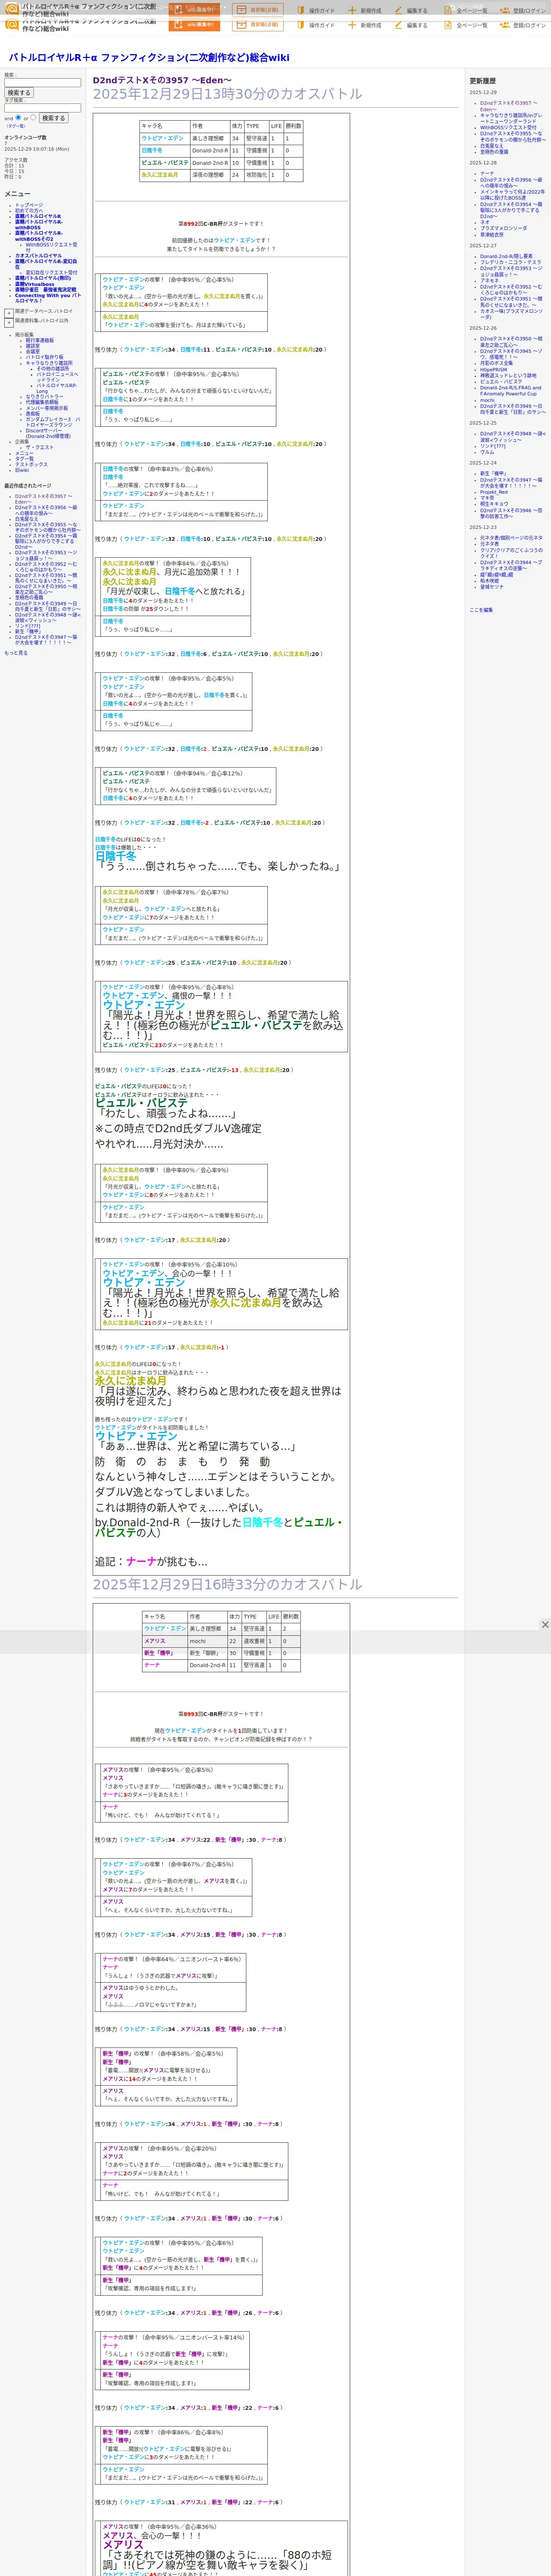Click the 2025年12月29日13時30分のカオスバトル heading
Screen dimensions: 551x2576
[x=227, y=94]
